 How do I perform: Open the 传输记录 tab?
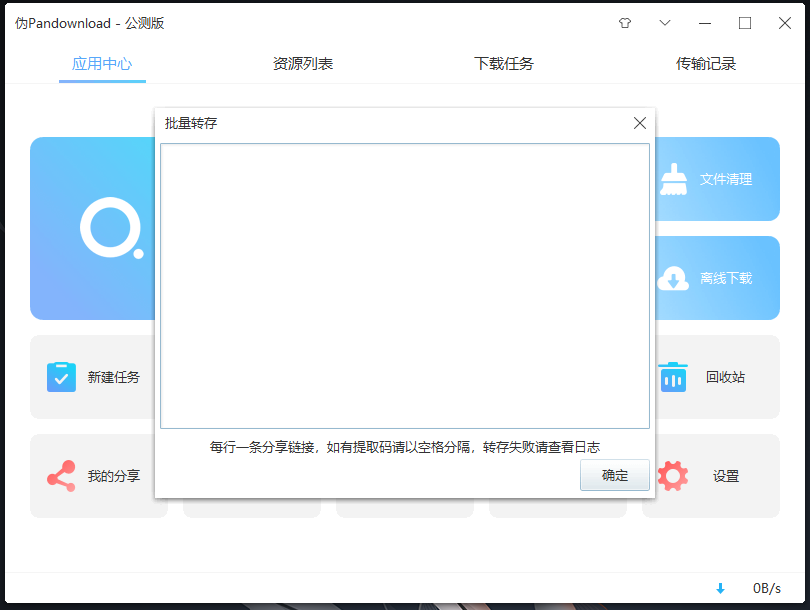click(x=706, y=64)
